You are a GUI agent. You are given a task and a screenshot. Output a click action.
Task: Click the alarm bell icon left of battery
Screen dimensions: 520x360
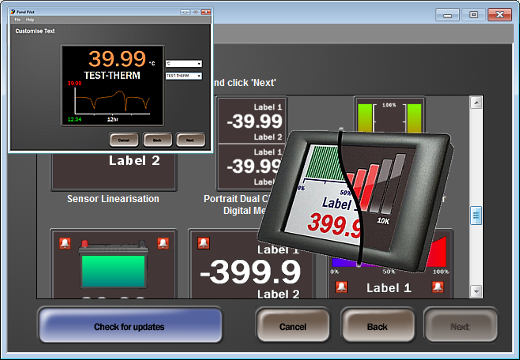[65, 244]
